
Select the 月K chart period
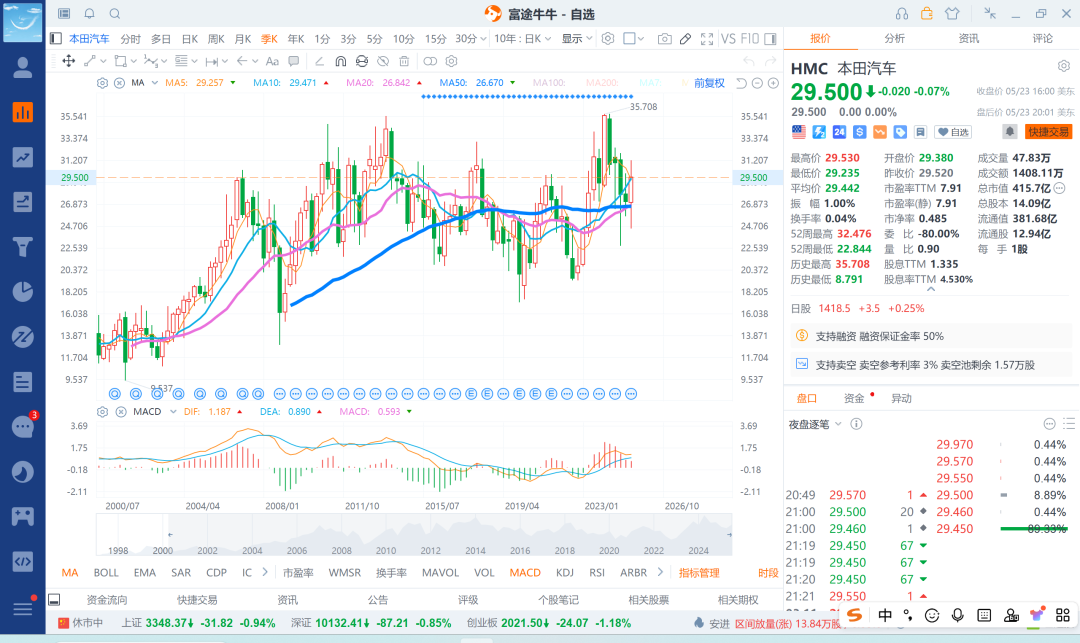242,39
